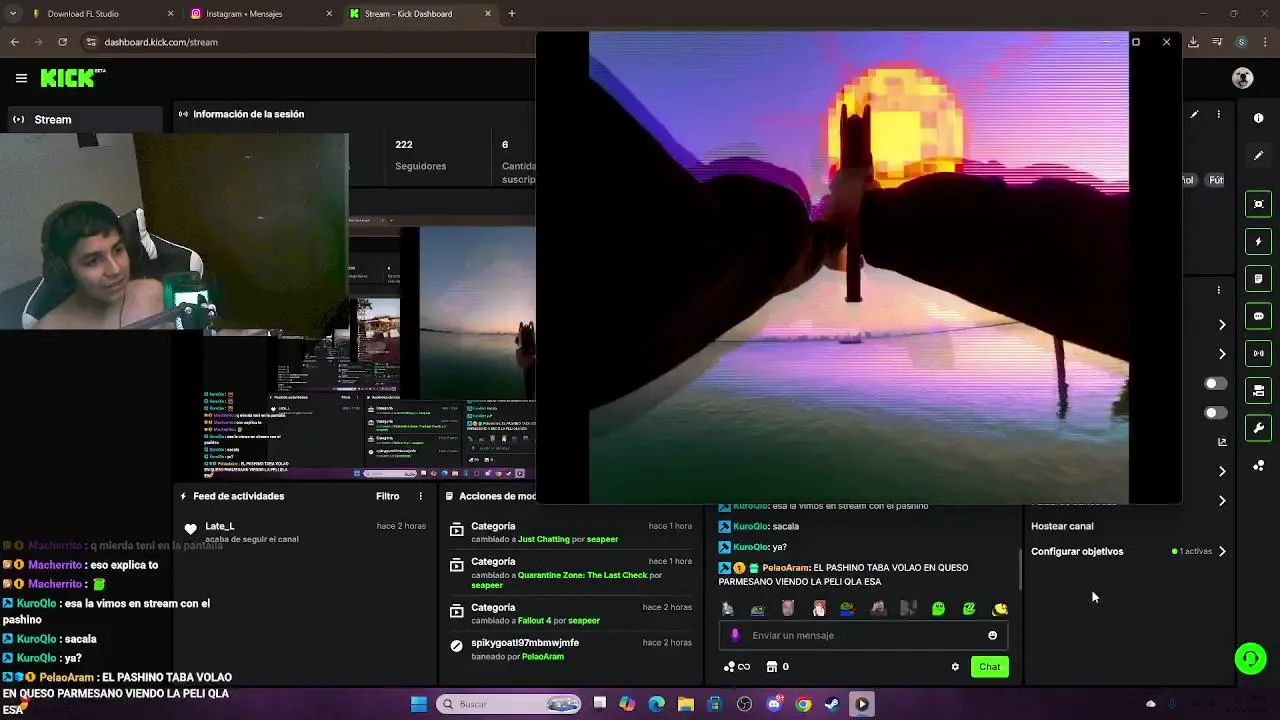
Task: Click Configurar objetivos option
Action: (1077, 551)
